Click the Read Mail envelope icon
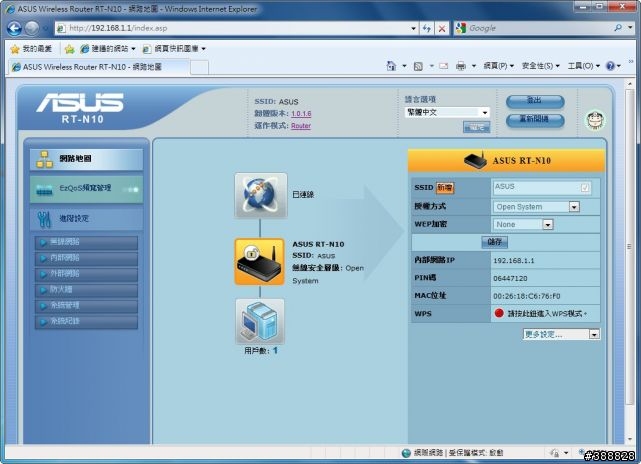Screen dimensions: 641x464 tap(444, 66)
